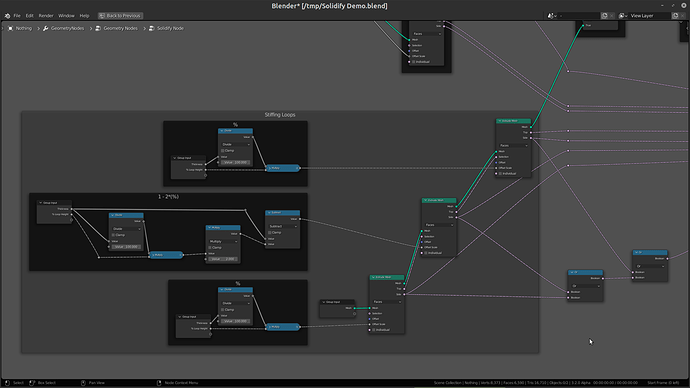Click the Geometry Nodes tree breadcrumb
The height and width of the screenshot is (388, 690).
click(x=121, y=28)
